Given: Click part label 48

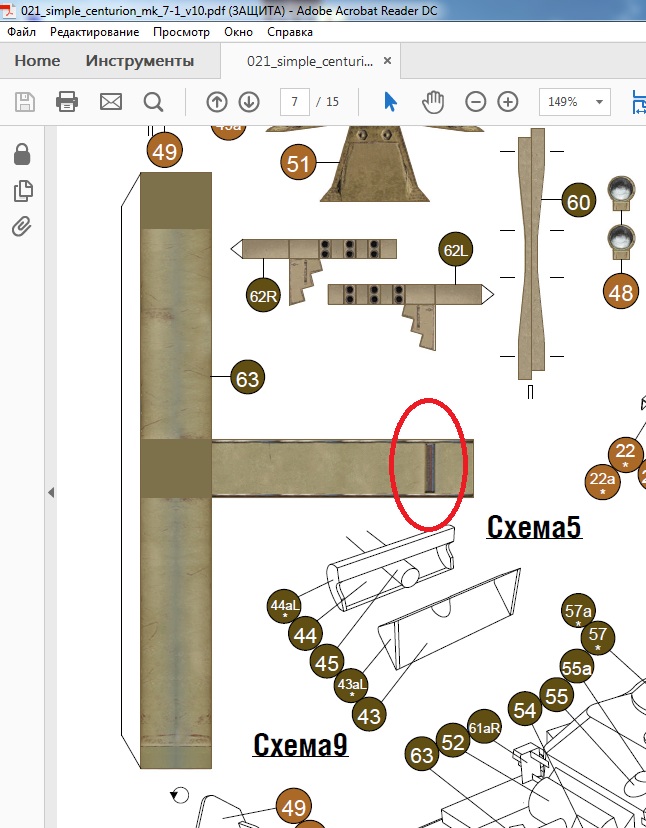Looking at the screenshot, I should [621, 292].
